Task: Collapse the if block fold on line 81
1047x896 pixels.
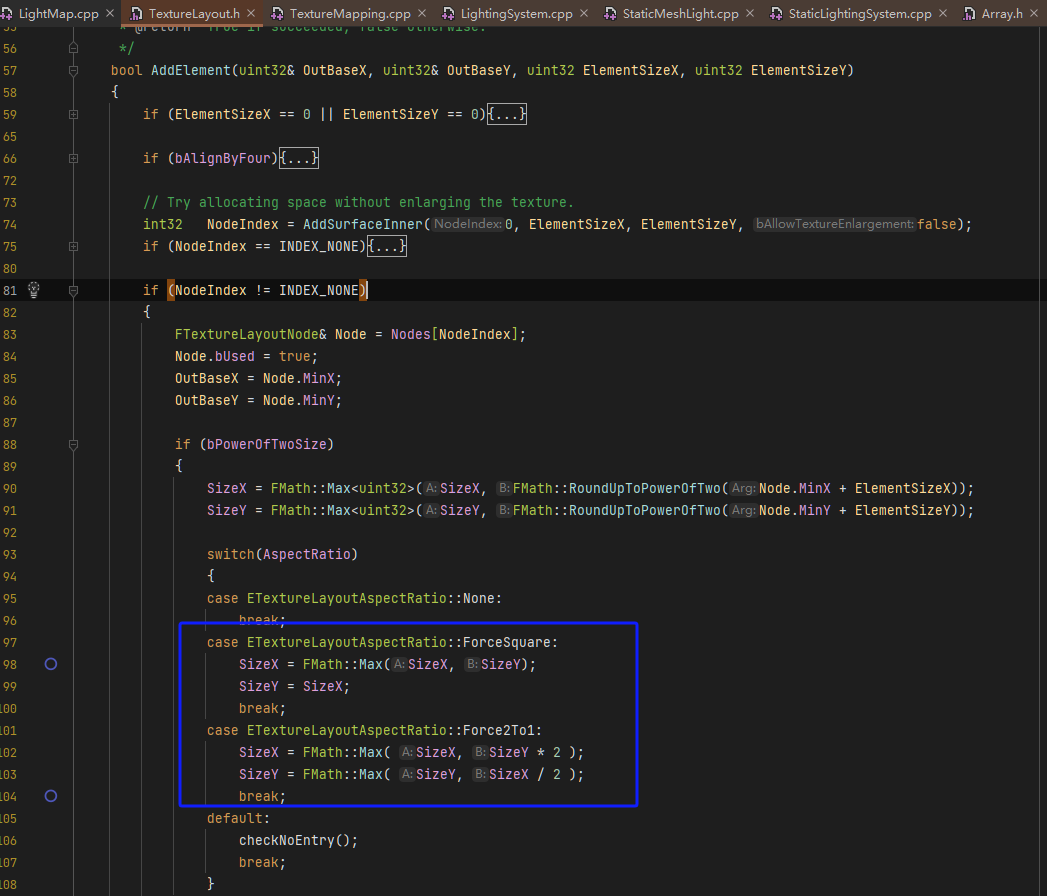Action: (x=73, y=290)
